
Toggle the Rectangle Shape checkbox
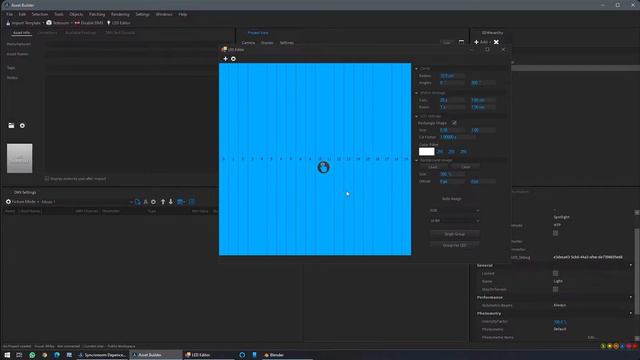tap(454, 123)
